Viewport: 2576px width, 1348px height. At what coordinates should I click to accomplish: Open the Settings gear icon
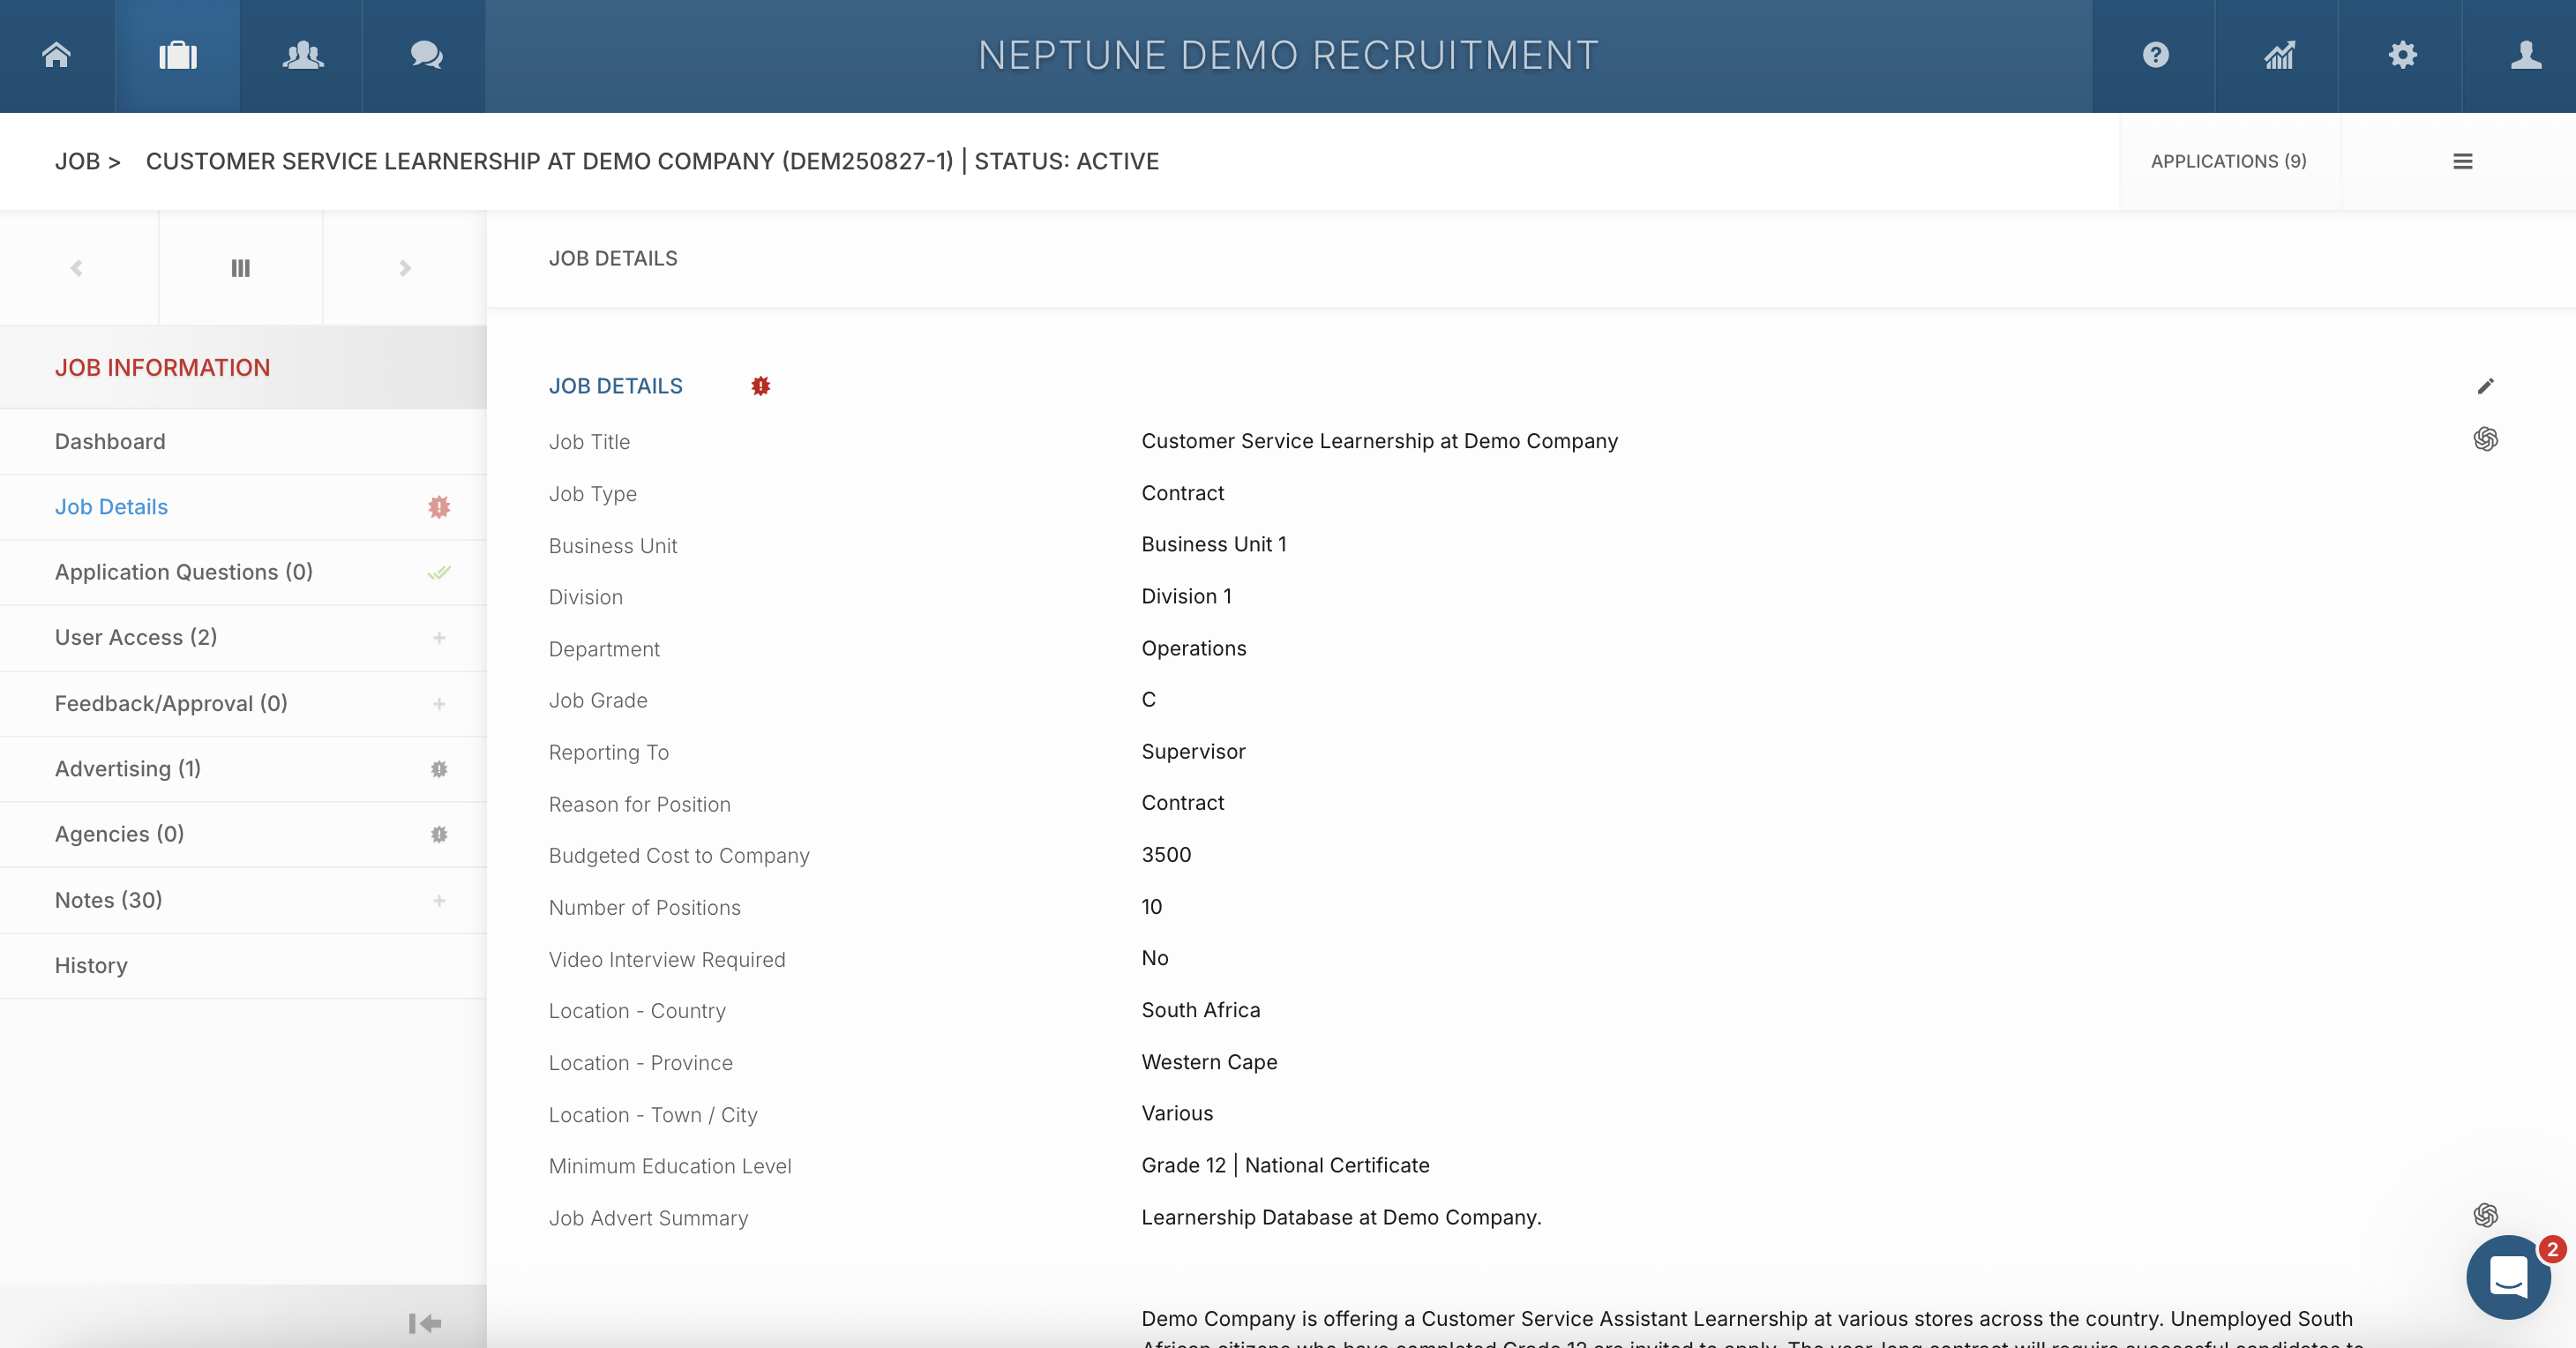click(x=2402, y=55)
